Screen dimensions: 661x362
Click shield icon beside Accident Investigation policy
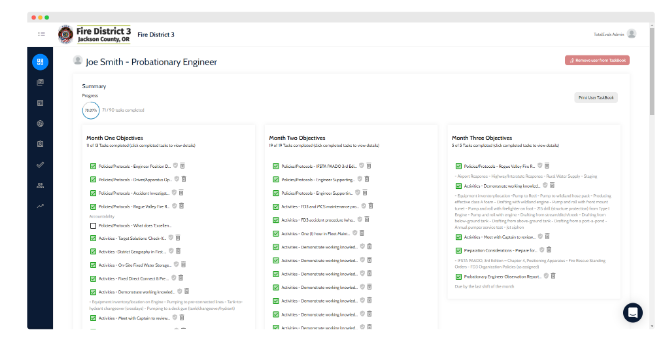(174, 193)
